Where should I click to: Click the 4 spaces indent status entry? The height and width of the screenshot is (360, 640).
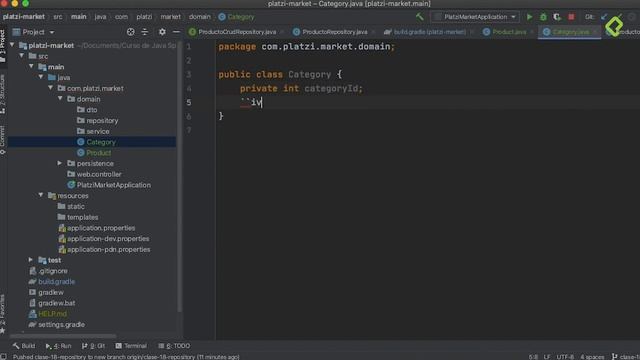click(x=592, y=357)
